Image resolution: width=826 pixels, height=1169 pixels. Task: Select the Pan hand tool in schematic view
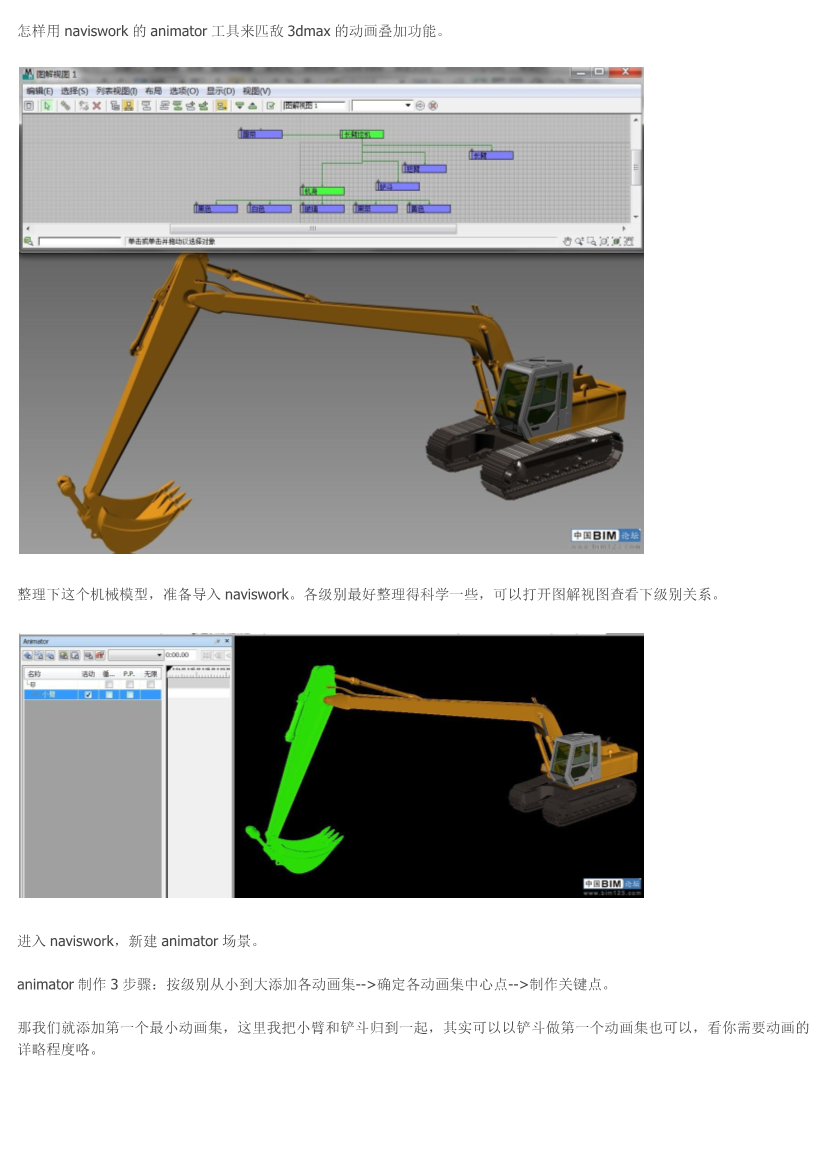(567, 242)
